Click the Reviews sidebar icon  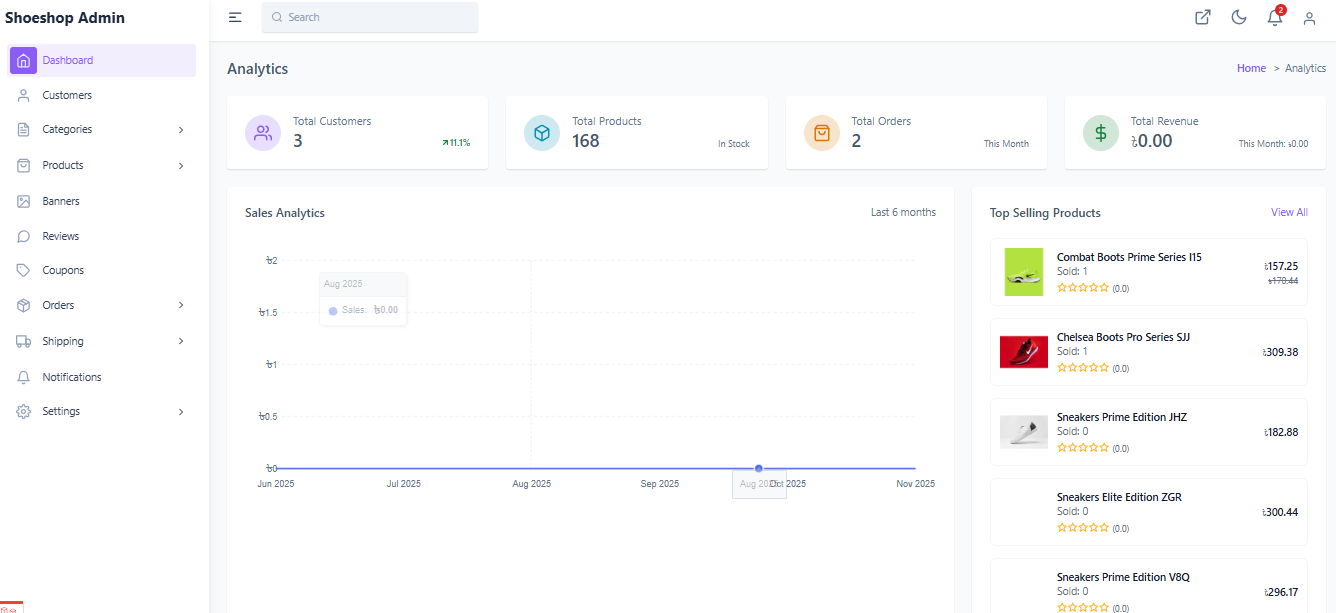tap(23, 235)
